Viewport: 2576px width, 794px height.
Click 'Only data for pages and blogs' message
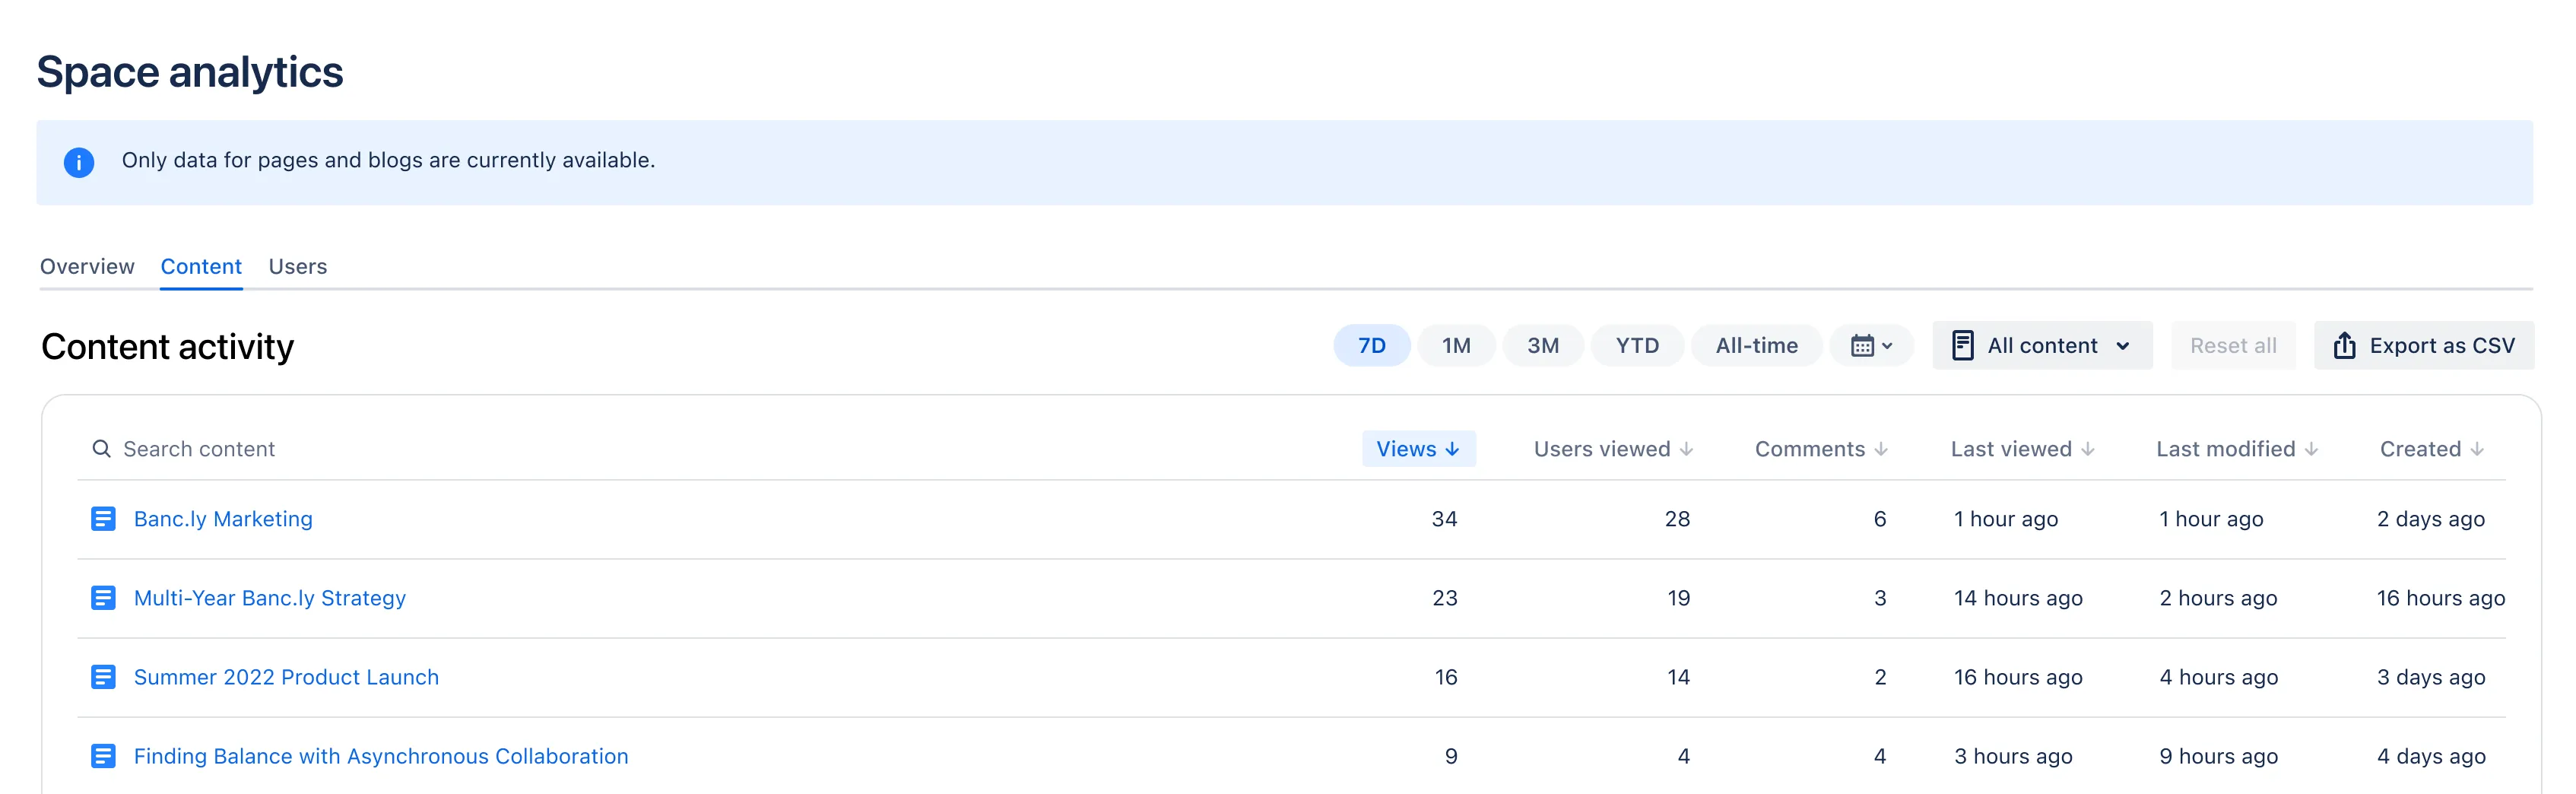[388, 160]
